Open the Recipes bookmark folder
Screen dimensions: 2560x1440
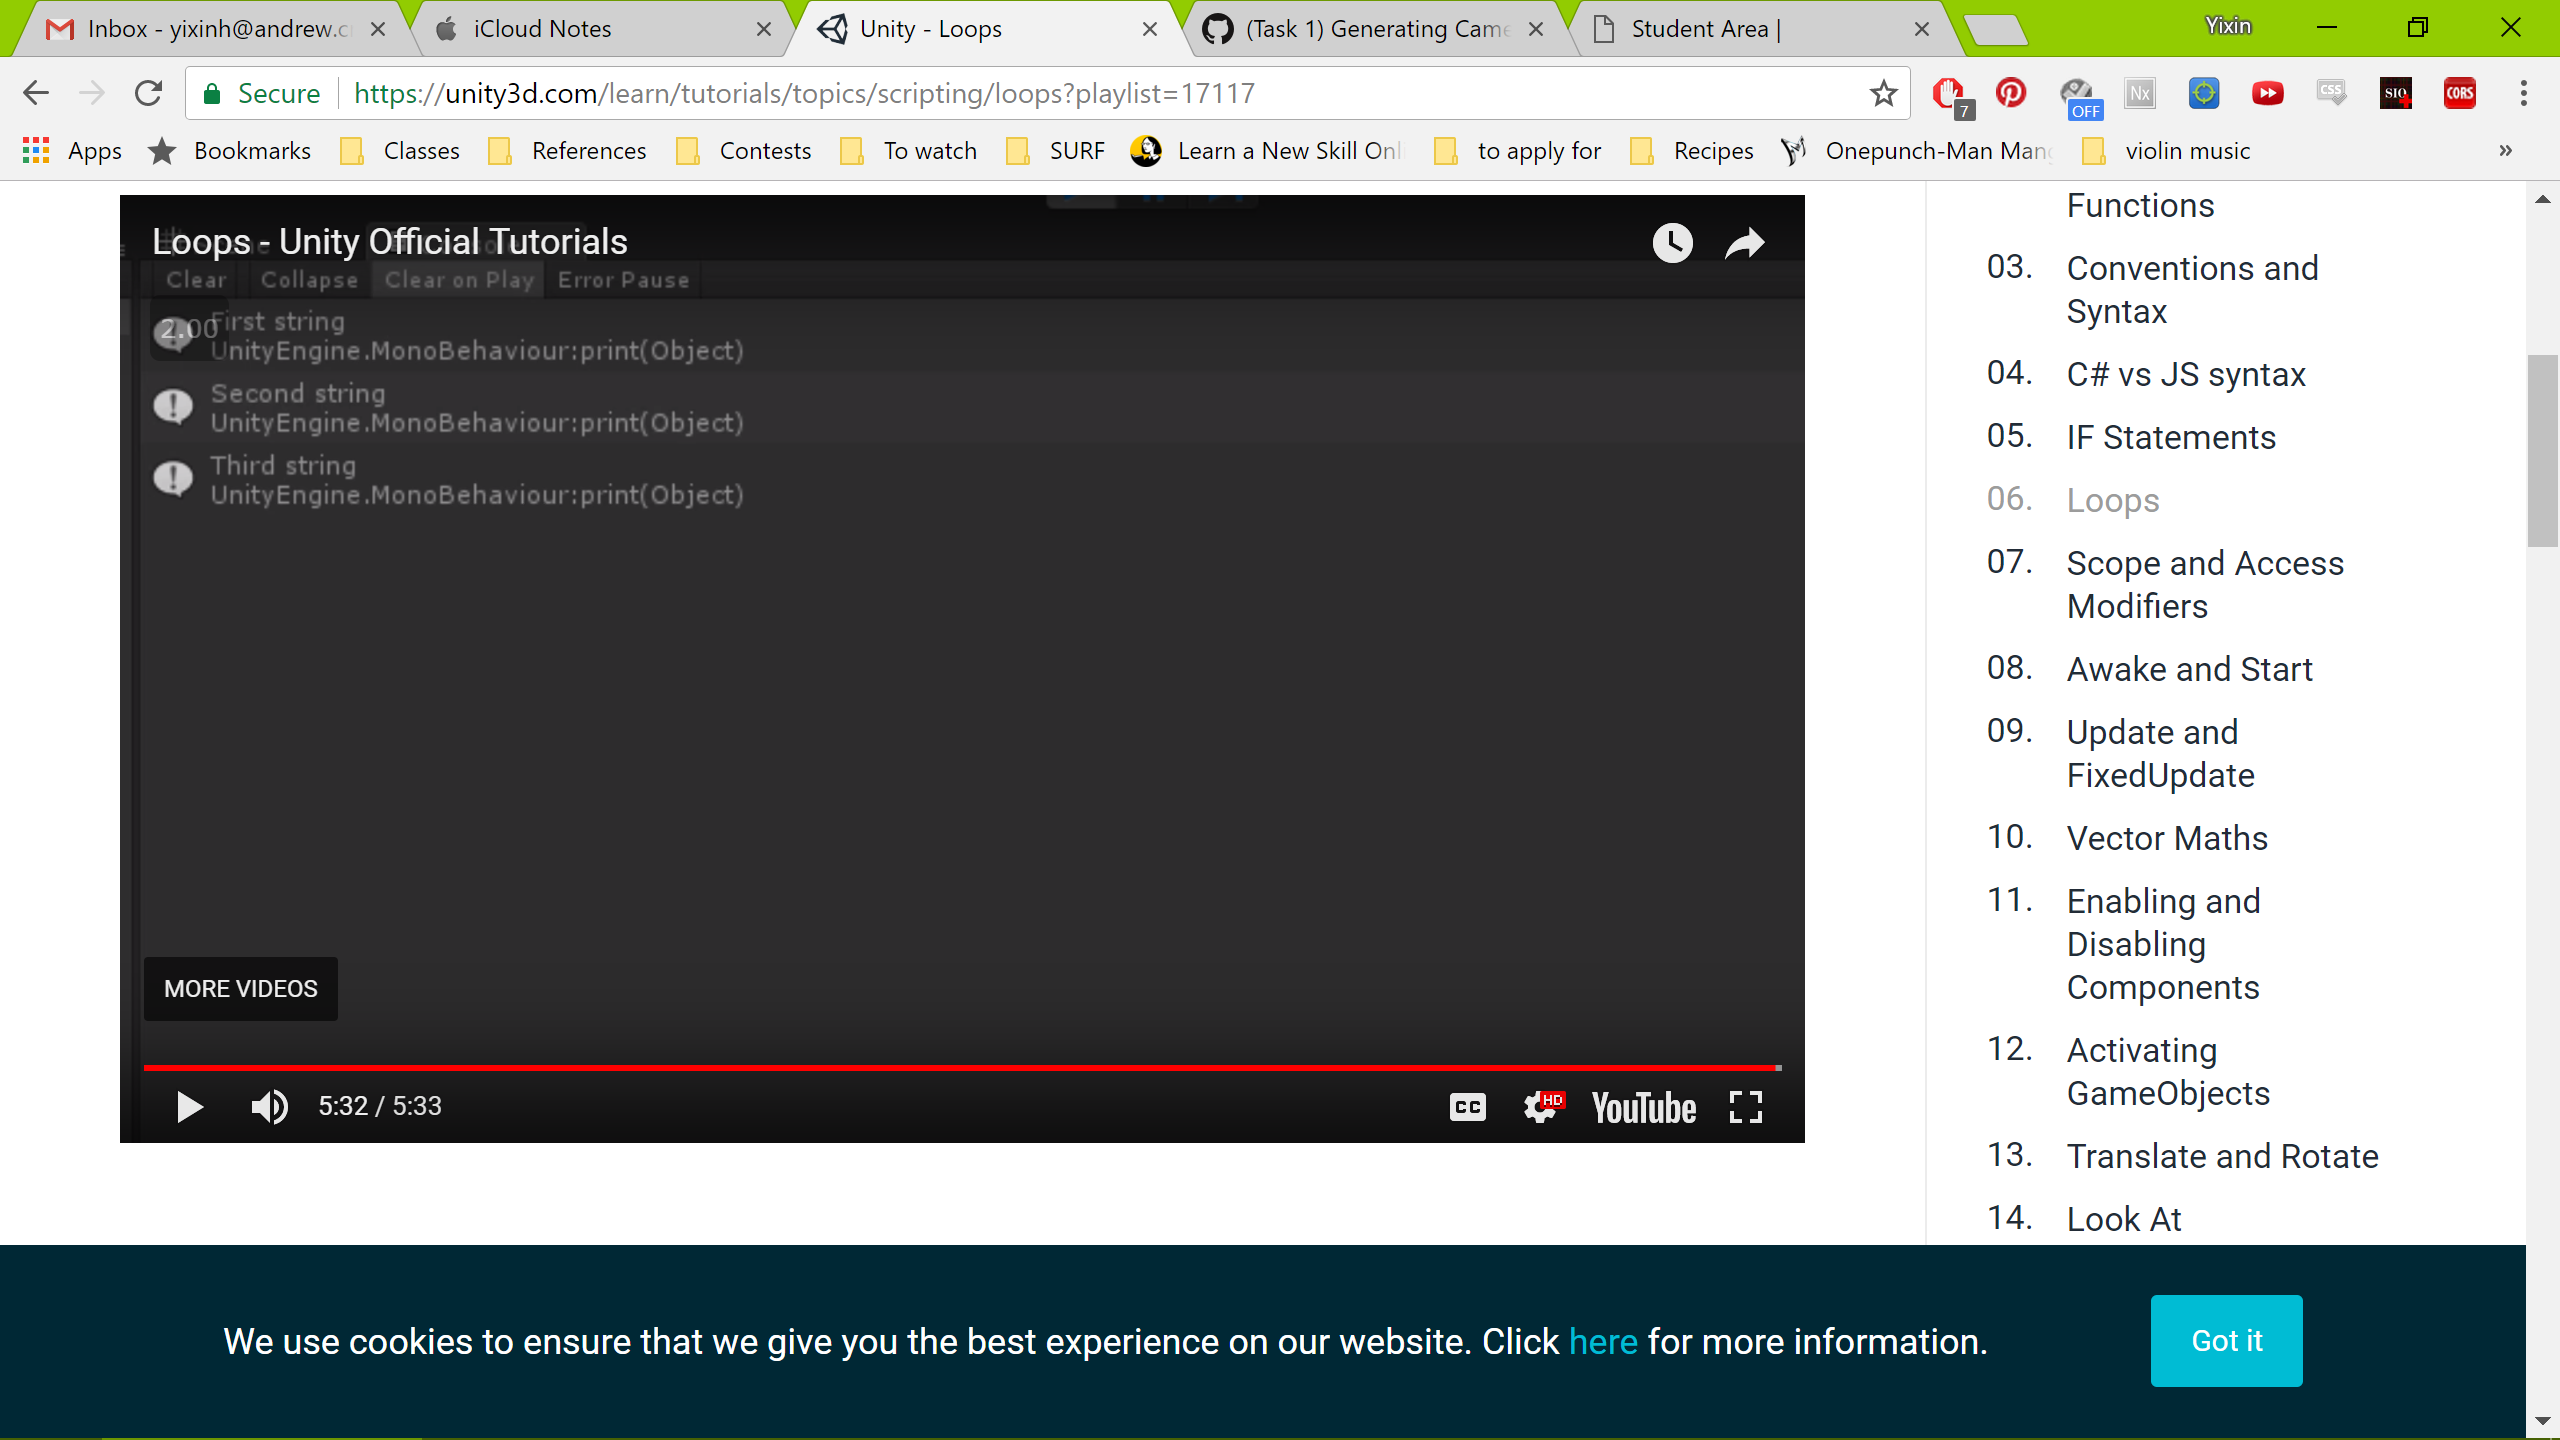1692,151
